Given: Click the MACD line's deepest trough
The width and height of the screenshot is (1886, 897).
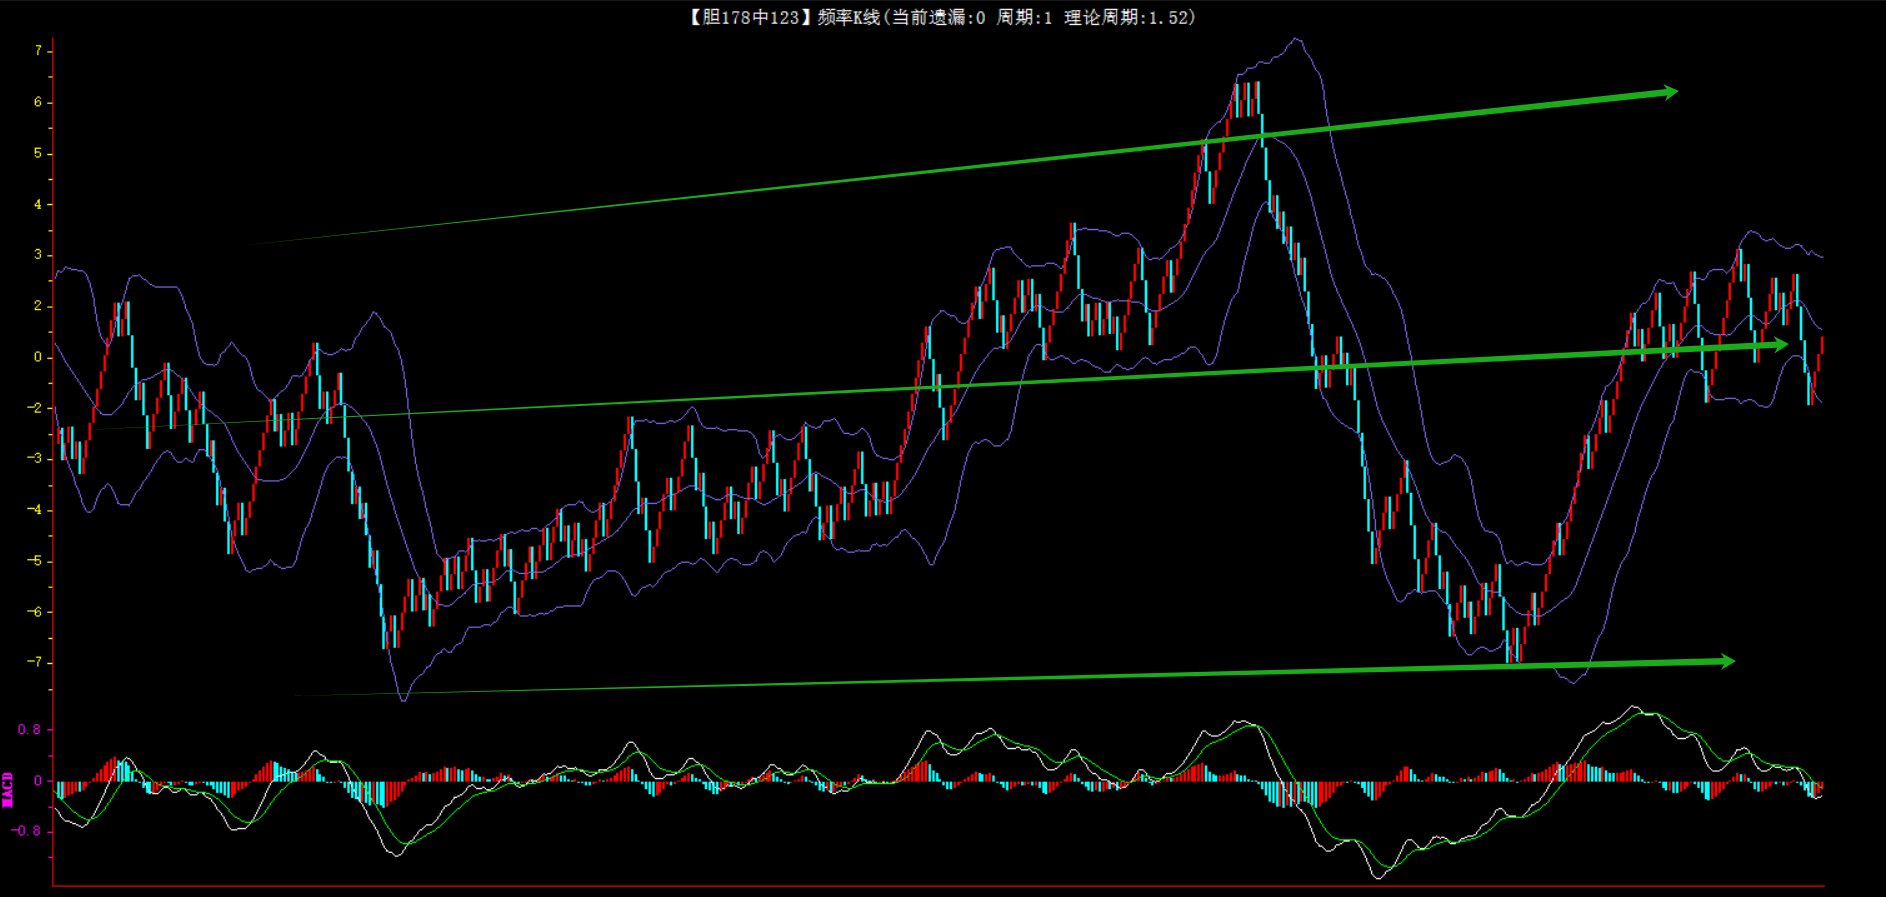Looking at the screenshot, I should pos(1379,877).
